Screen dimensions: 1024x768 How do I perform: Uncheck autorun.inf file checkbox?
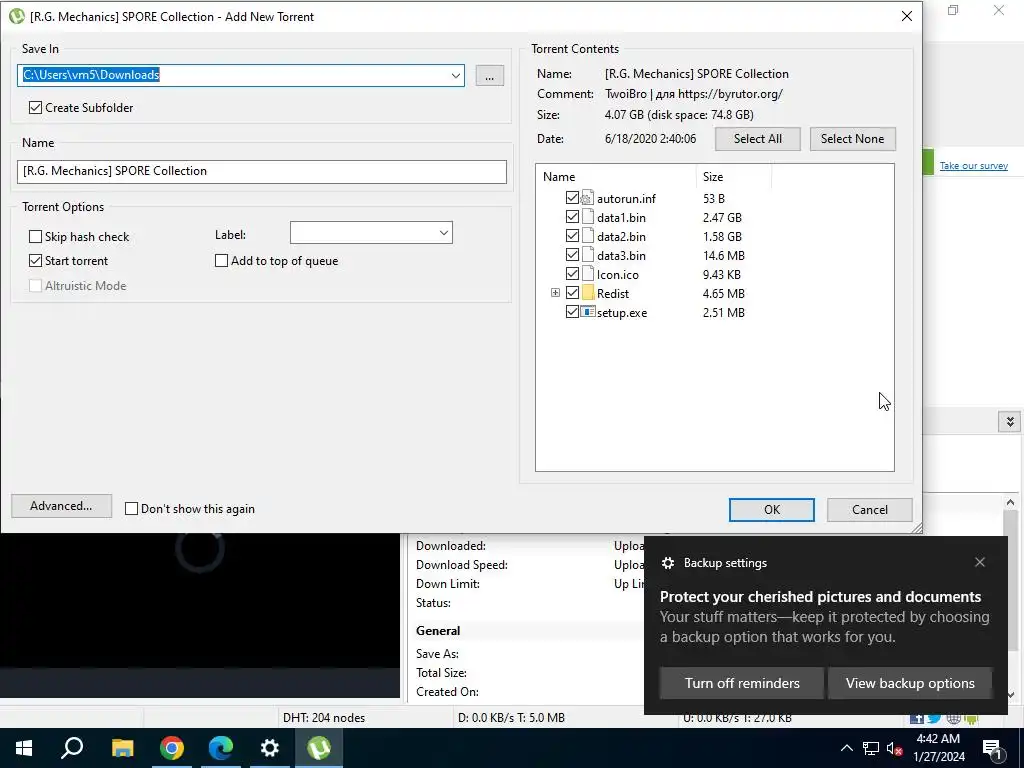coord(572,198)
